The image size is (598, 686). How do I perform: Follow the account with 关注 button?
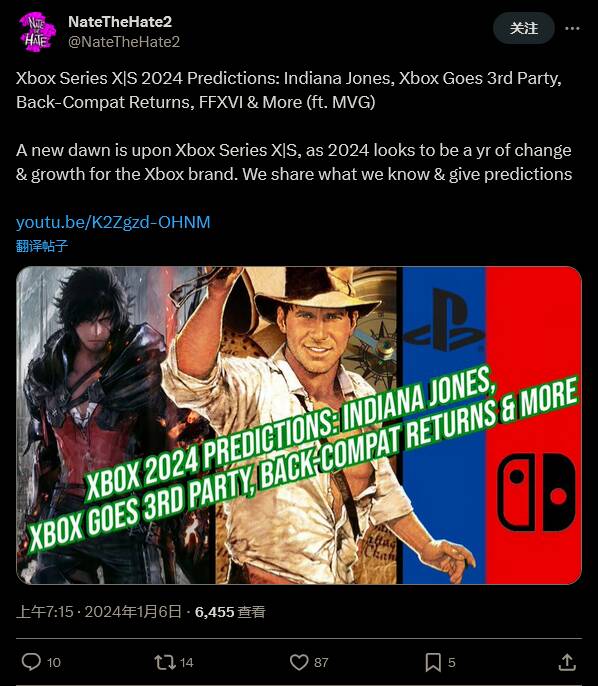[x=524, y=28]
